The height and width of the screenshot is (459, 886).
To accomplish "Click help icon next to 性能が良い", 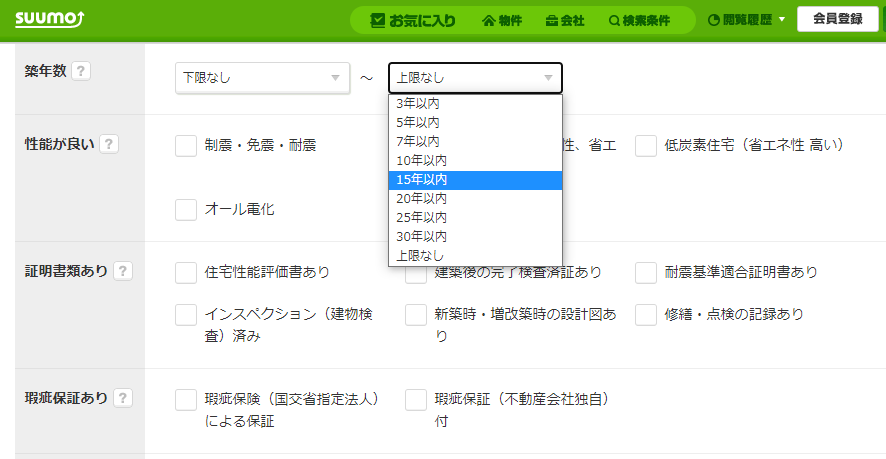I will (109, 145).
